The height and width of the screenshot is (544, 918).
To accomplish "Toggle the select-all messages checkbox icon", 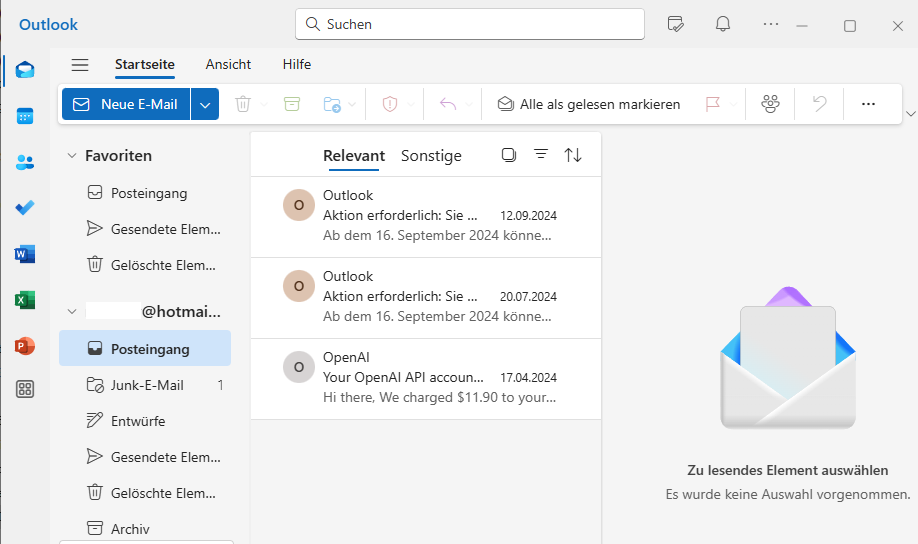I will [x=509, y=155].
